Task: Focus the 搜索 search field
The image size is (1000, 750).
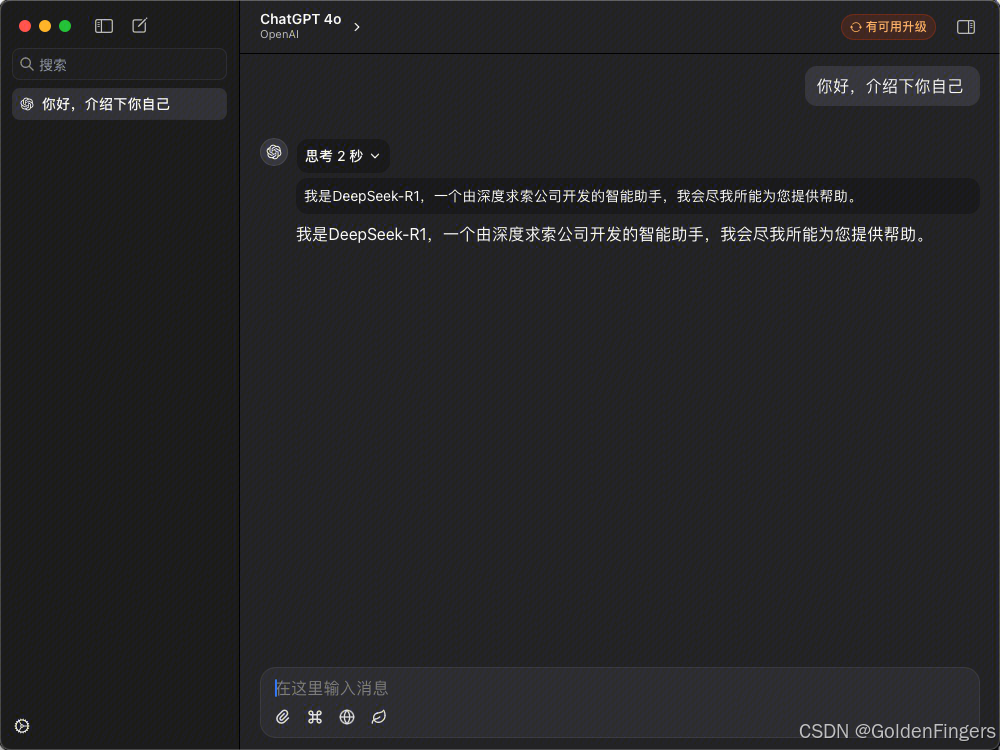Action: [119, 64]
